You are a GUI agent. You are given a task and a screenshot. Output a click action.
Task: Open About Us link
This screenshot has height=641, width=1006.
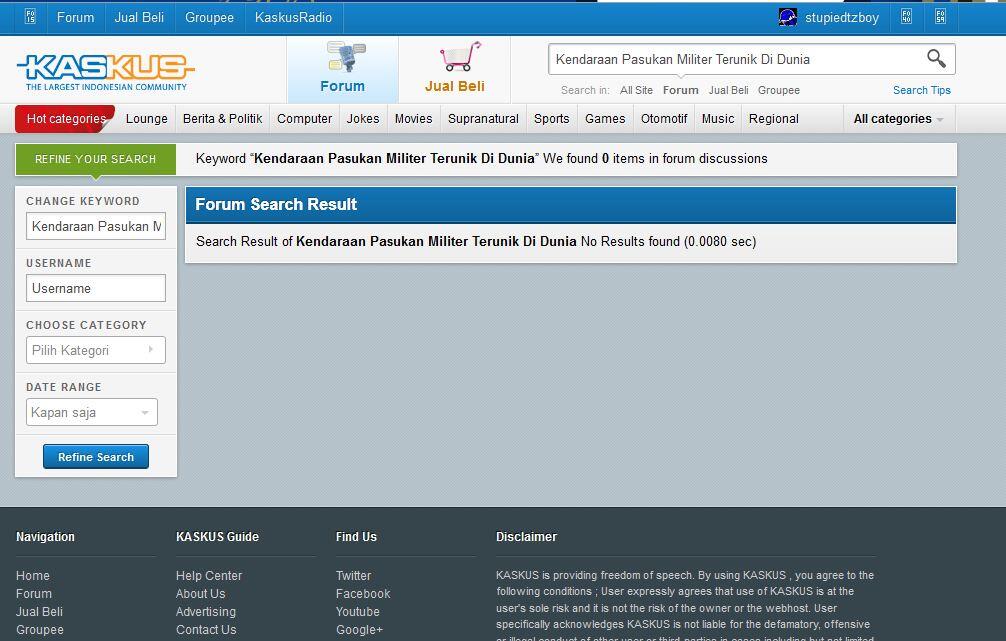(x=201, y=594)
